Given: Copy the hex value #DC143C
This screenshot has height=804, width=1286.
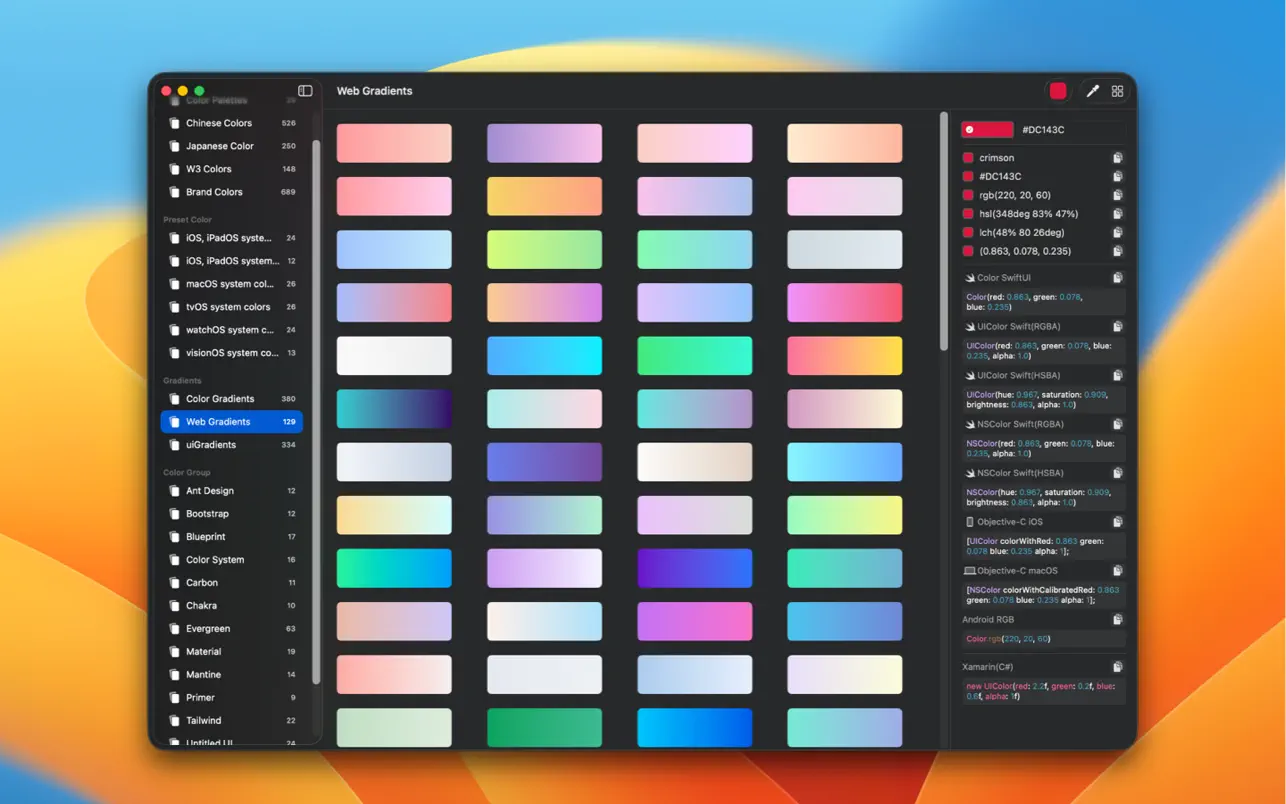Looking at the screenshot, I should 1117,176.
